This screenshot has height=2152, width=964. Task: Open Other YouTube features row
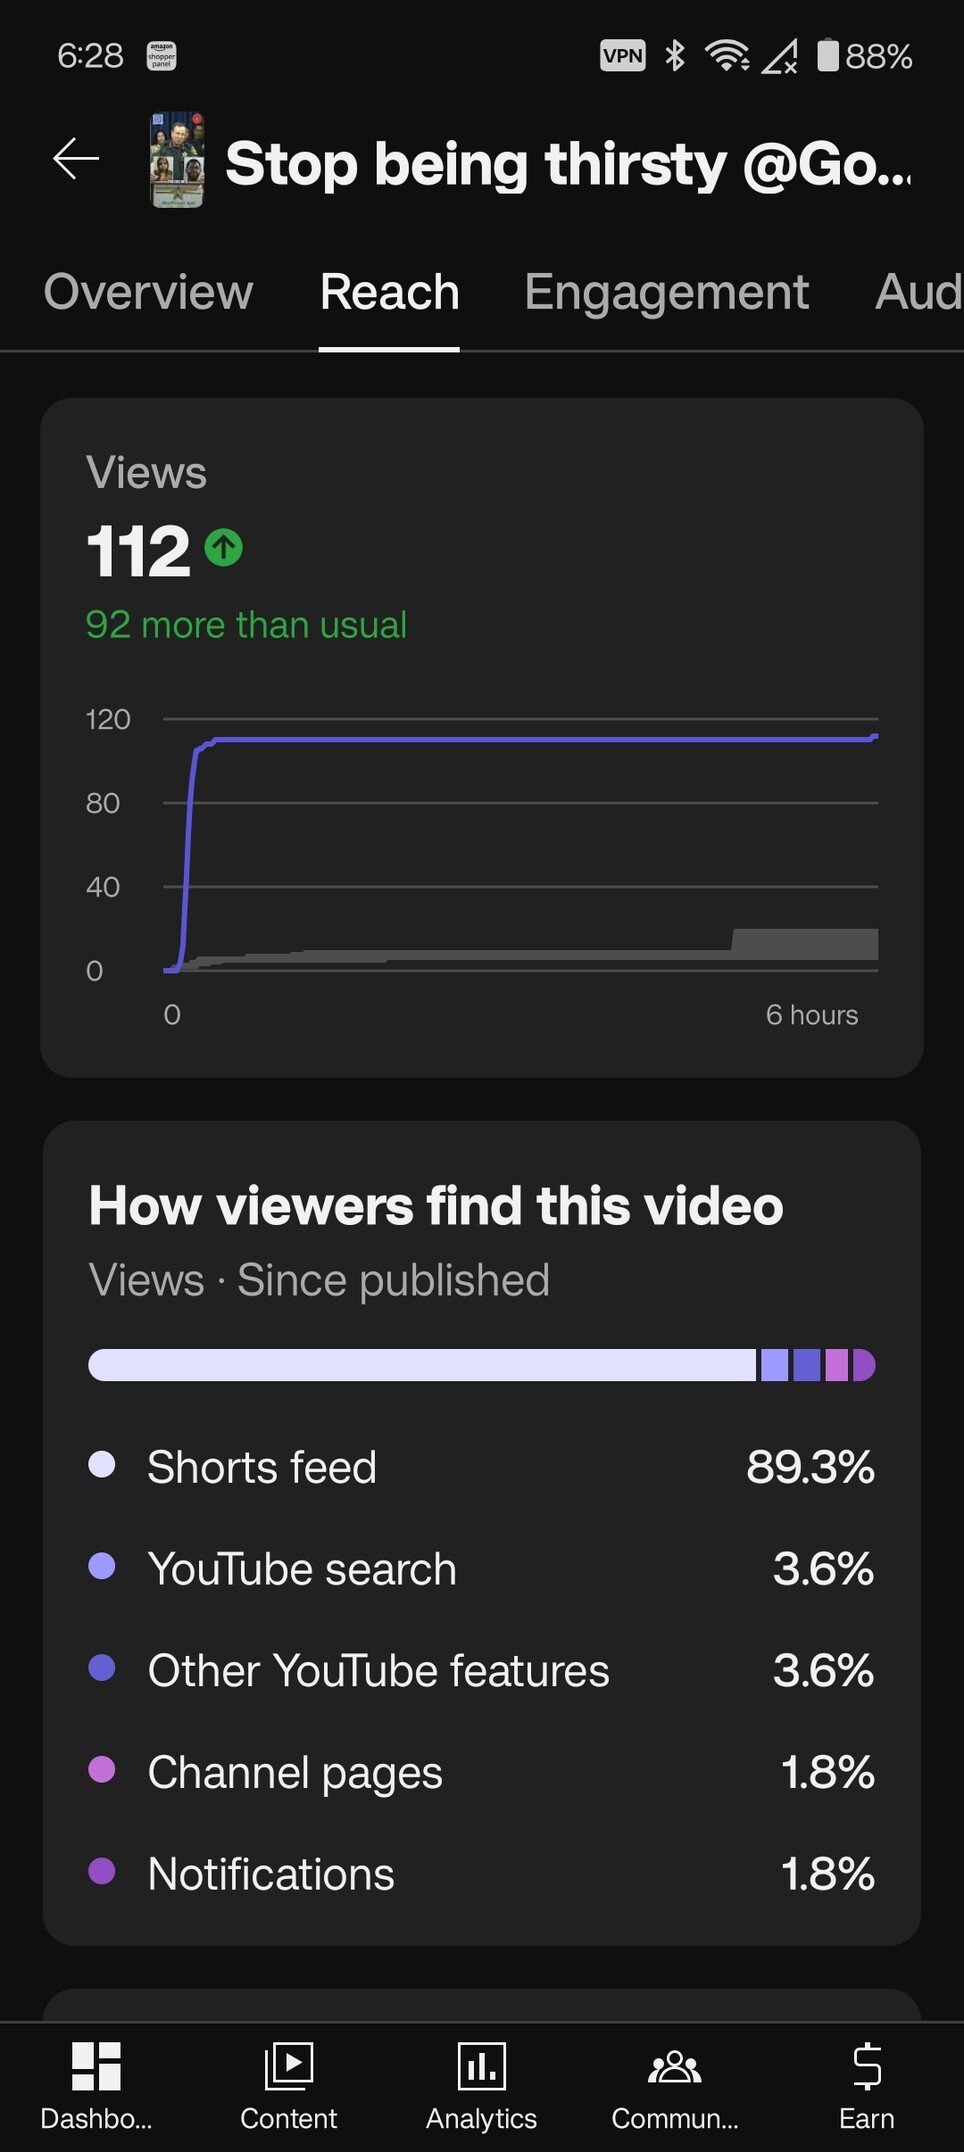[x=481, y=1670]
